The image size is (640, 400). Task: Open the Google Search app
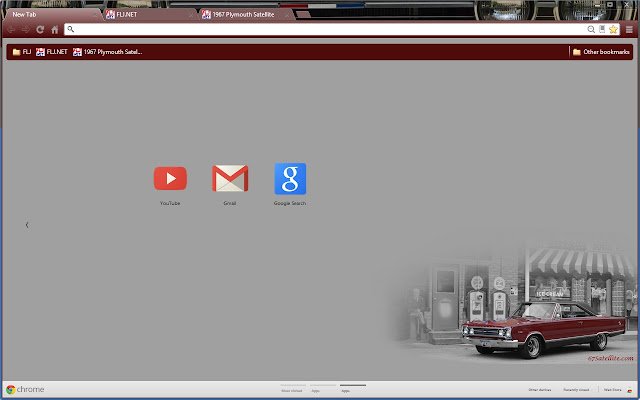(290, 178)
